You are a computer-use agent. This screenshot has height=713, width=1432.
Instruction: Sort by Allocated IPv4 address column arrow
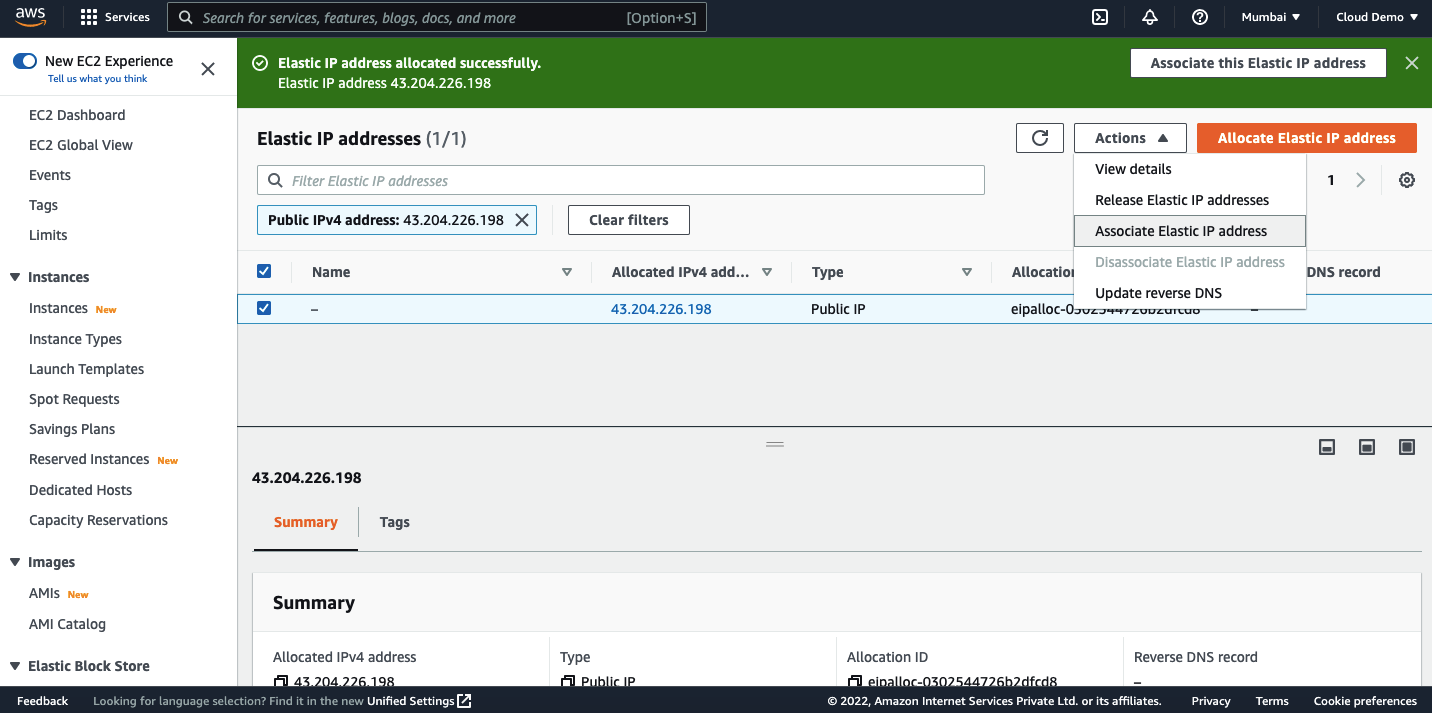[x=767, y=272]
